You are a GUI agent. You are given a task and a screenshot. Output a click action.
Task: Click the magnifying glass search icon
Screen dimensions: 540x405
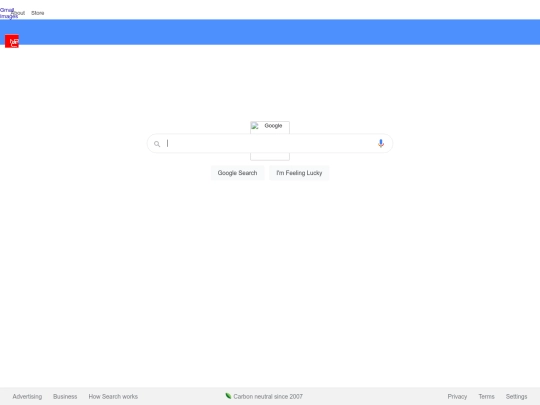(157, 144)
